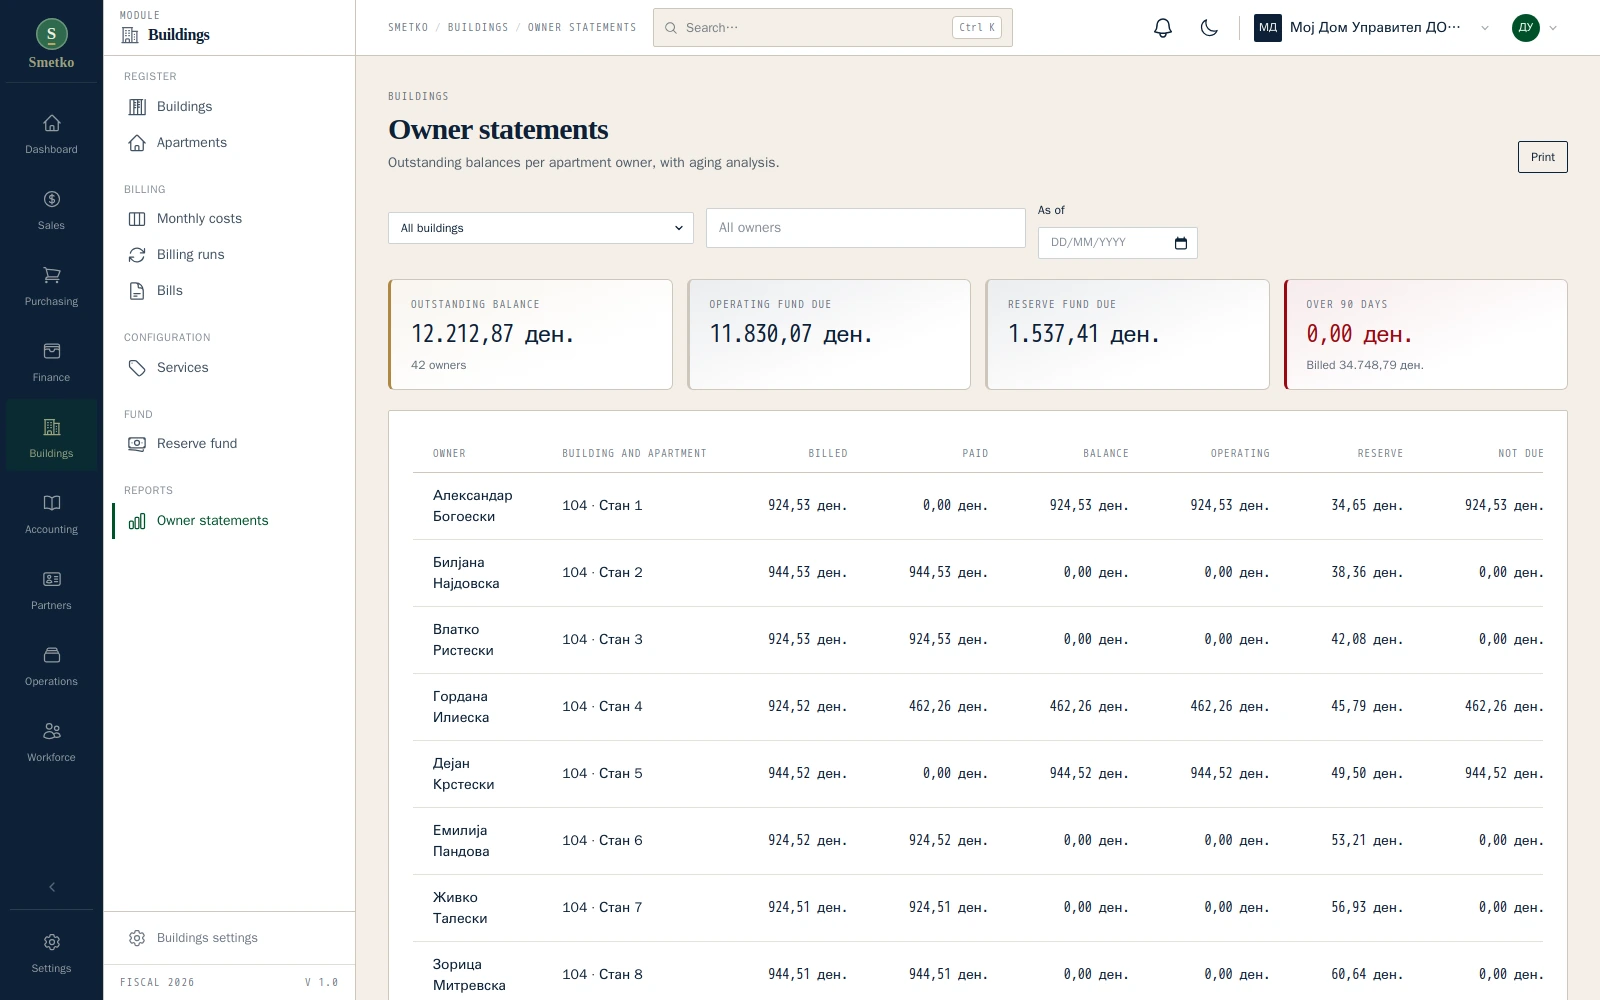
Task: Click the 104 · Стан 4 cell
Action: click(x=602, y=707)
